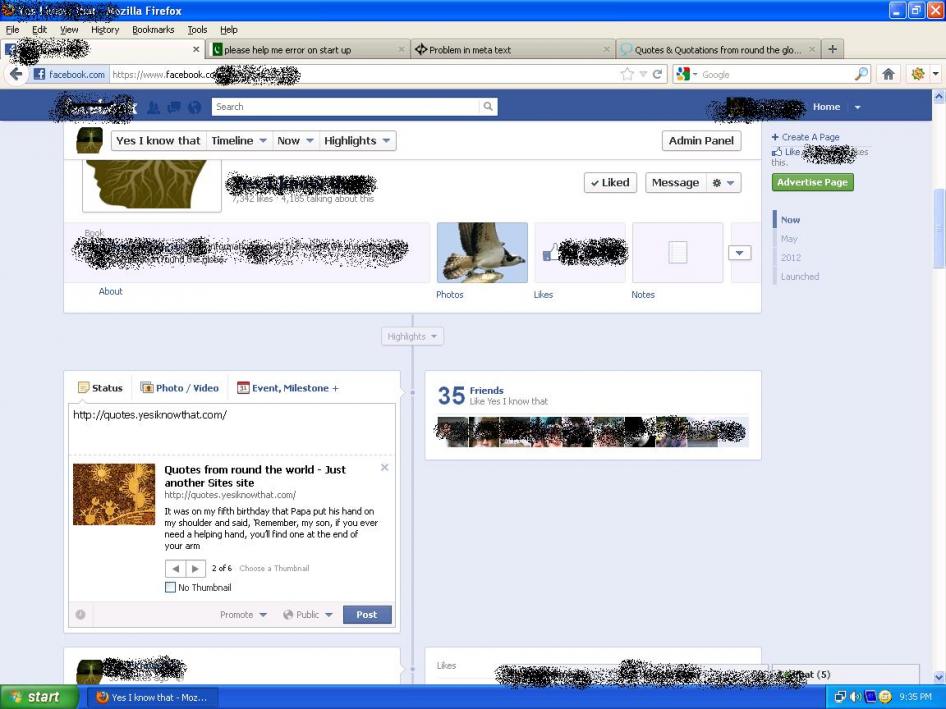Click the Windows start button

pyautogui.click(x=39, y=697)
